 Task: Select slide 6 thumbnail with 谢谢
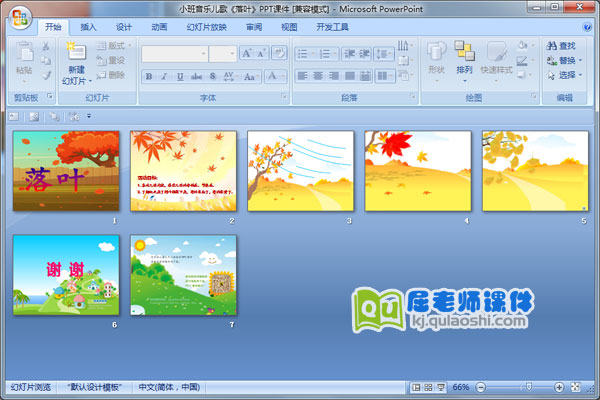pyautogui.click(x=66, y=275)
